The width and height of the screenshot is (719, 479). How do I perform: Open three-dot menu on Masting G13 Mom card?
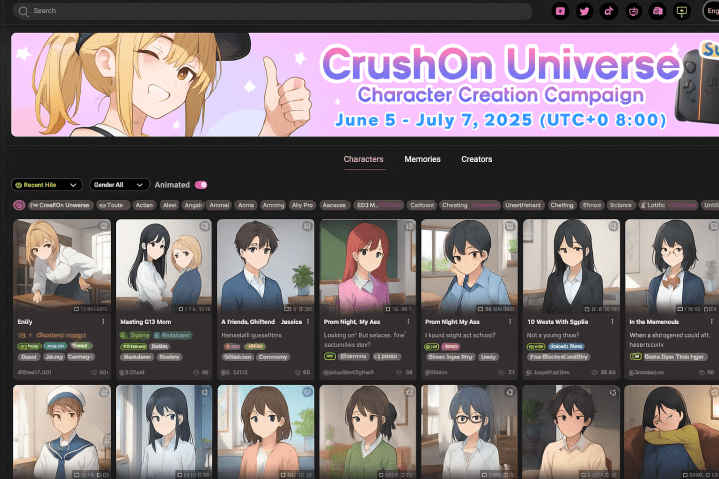pyautogui.click(x=206, y=322)
